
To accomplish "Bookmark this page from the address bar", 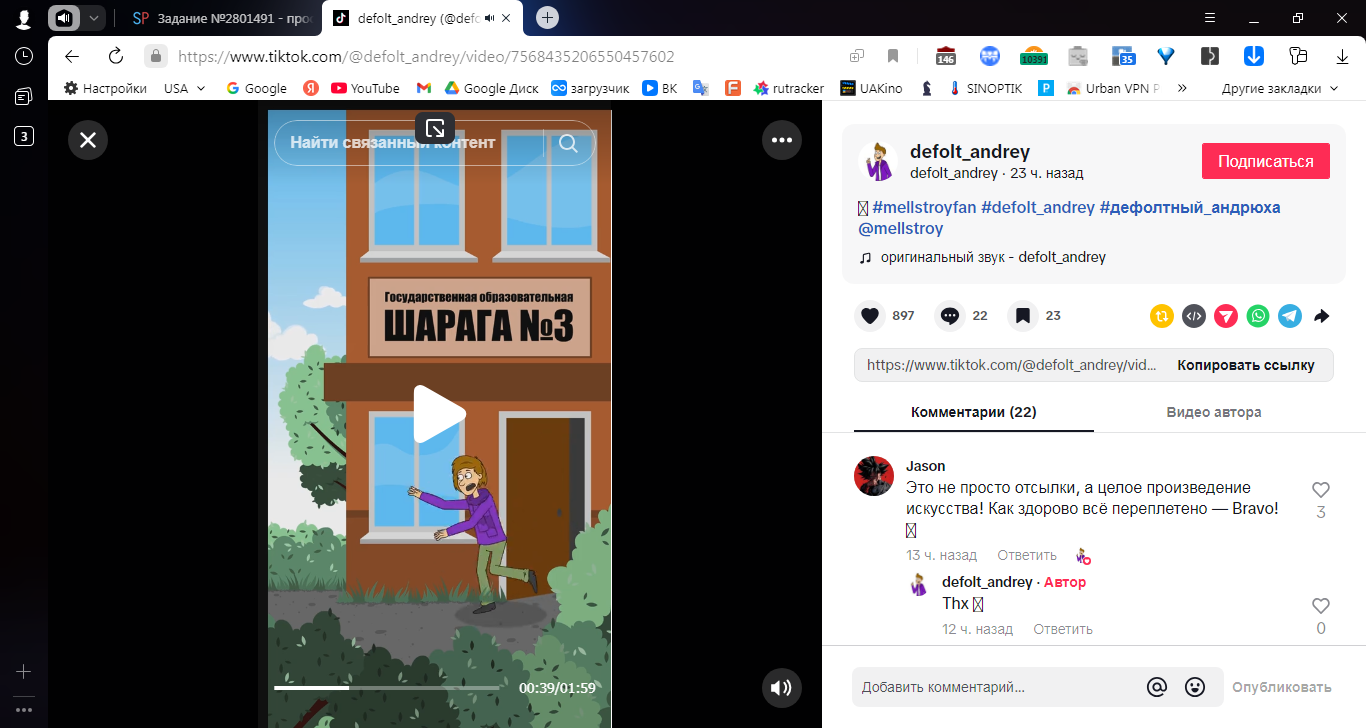I will pos(893,56).
